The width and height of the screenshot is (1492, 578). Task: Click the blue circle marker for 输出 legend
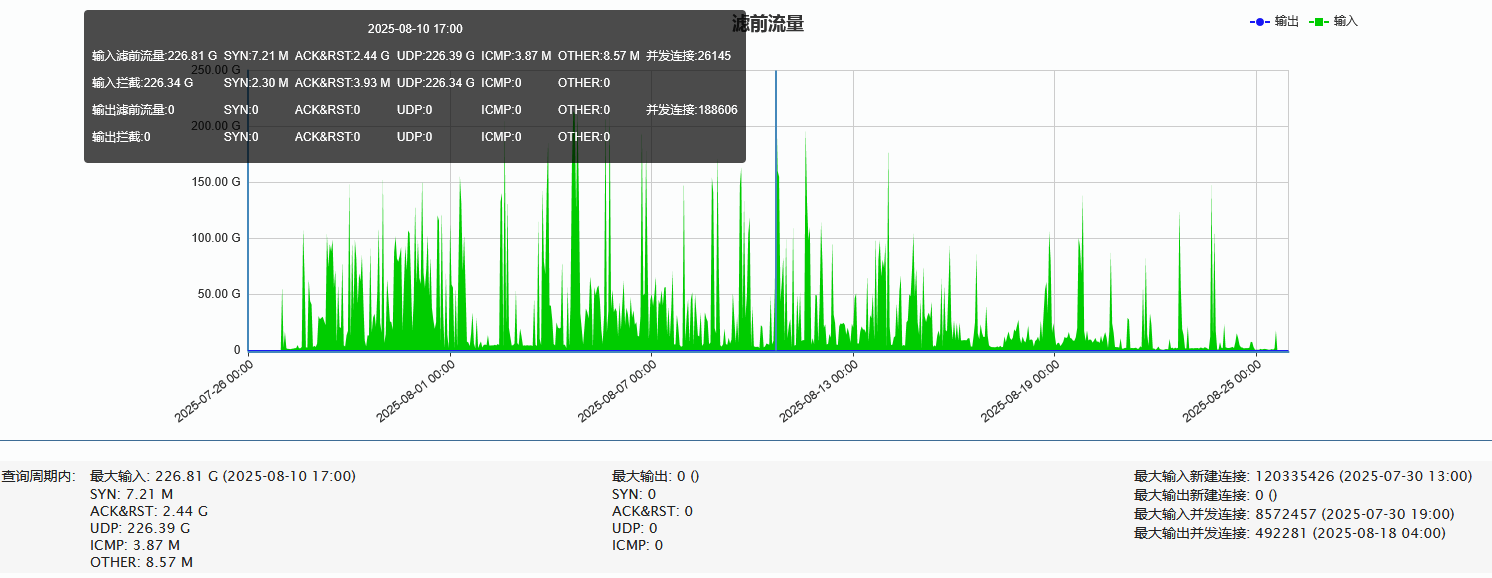coord(1260,21)
